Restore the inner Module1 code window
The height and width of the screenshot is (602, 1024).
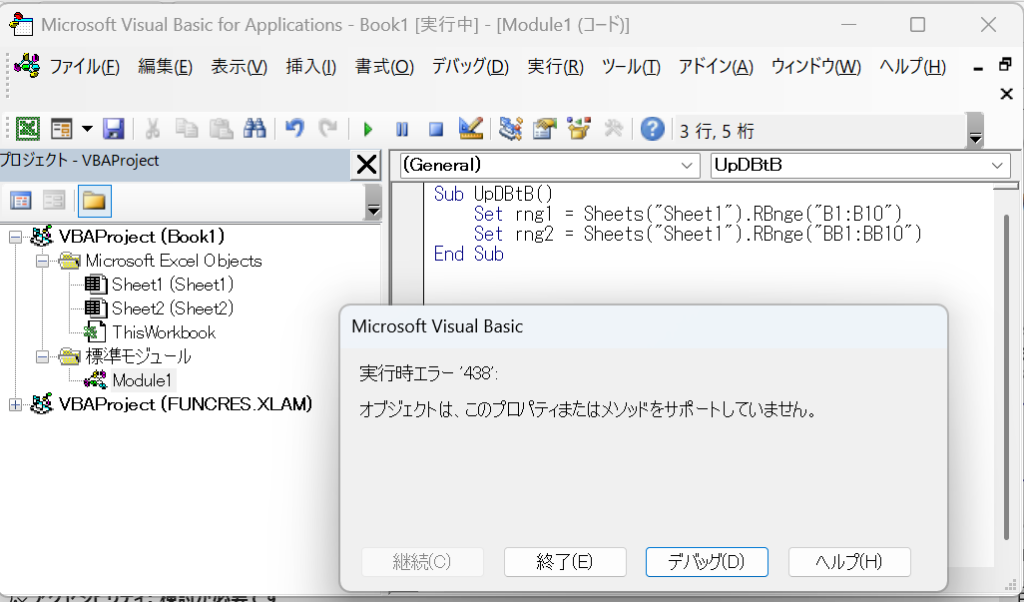(1006, 65)
